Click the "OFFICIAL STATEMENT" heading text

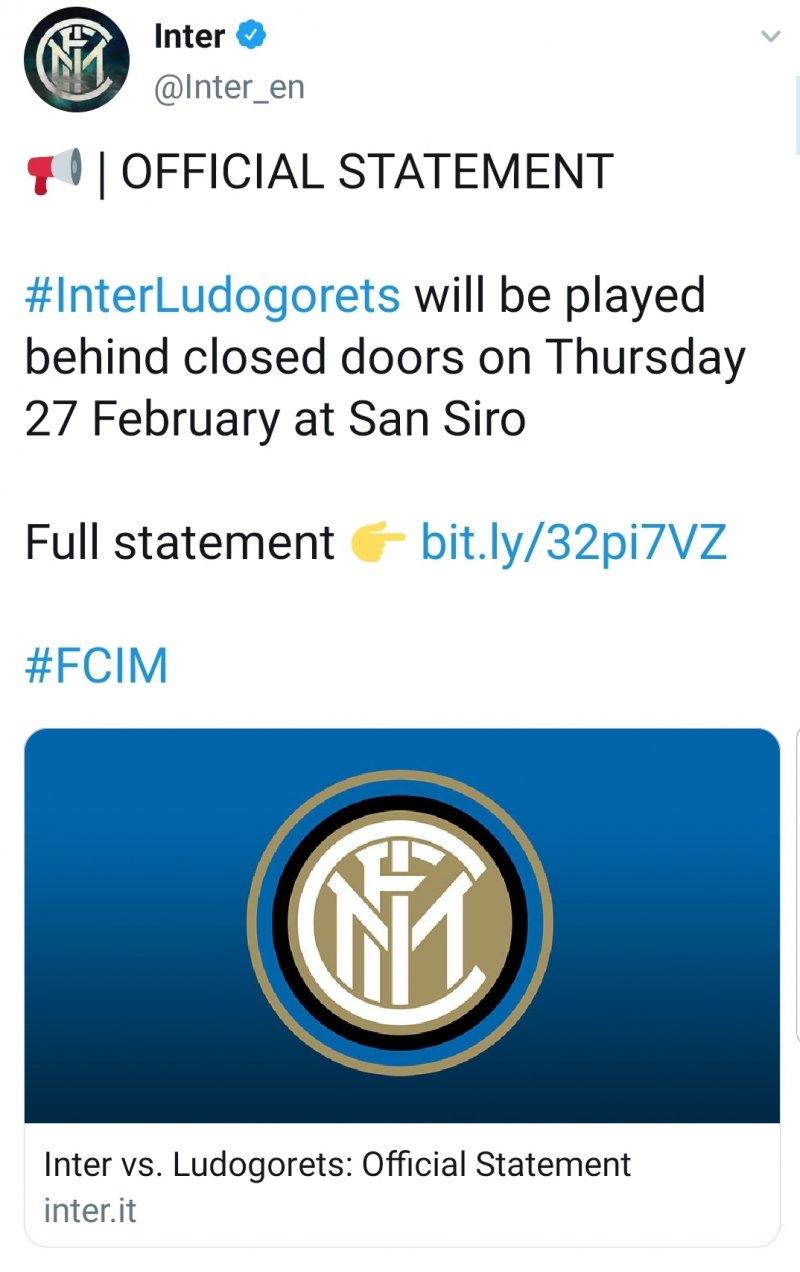[x=366, y=173]
